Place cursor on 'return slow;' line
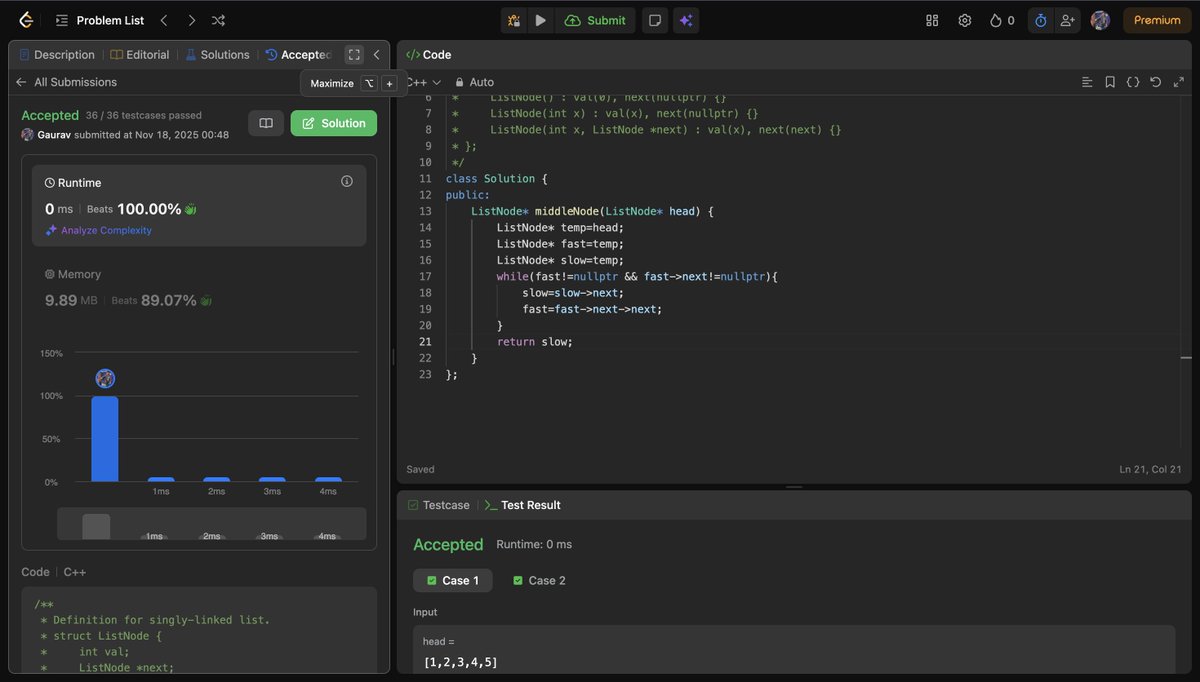This screenshot has height=682, width=1200. pyautogui.click(x=534, y=342)
